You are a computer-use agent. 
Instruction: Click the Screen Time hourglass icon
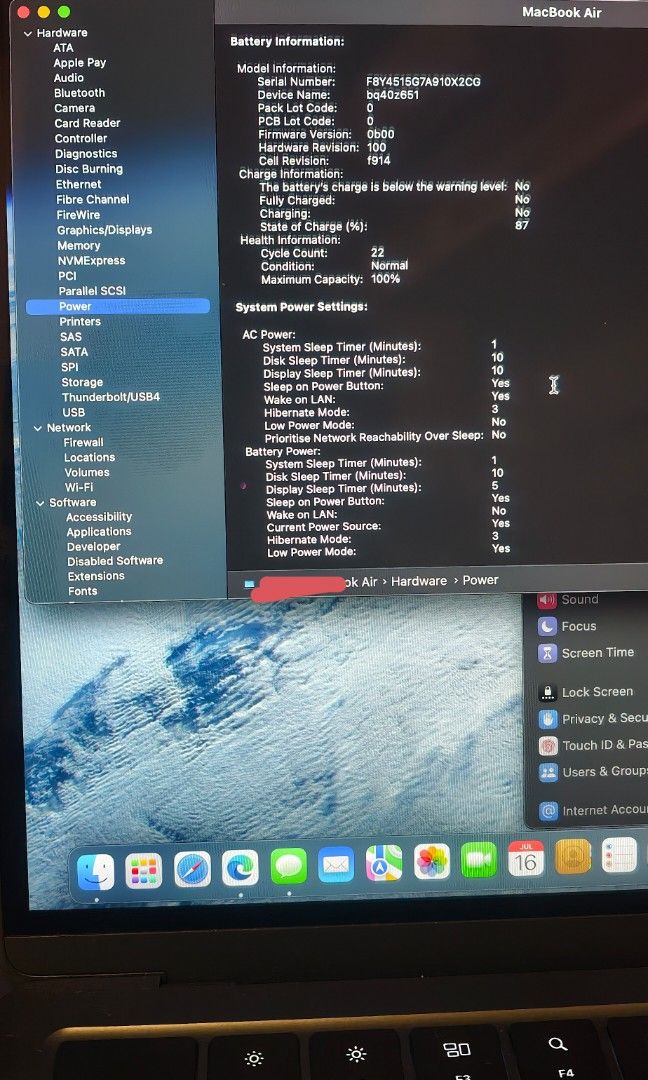coord(547,653)
